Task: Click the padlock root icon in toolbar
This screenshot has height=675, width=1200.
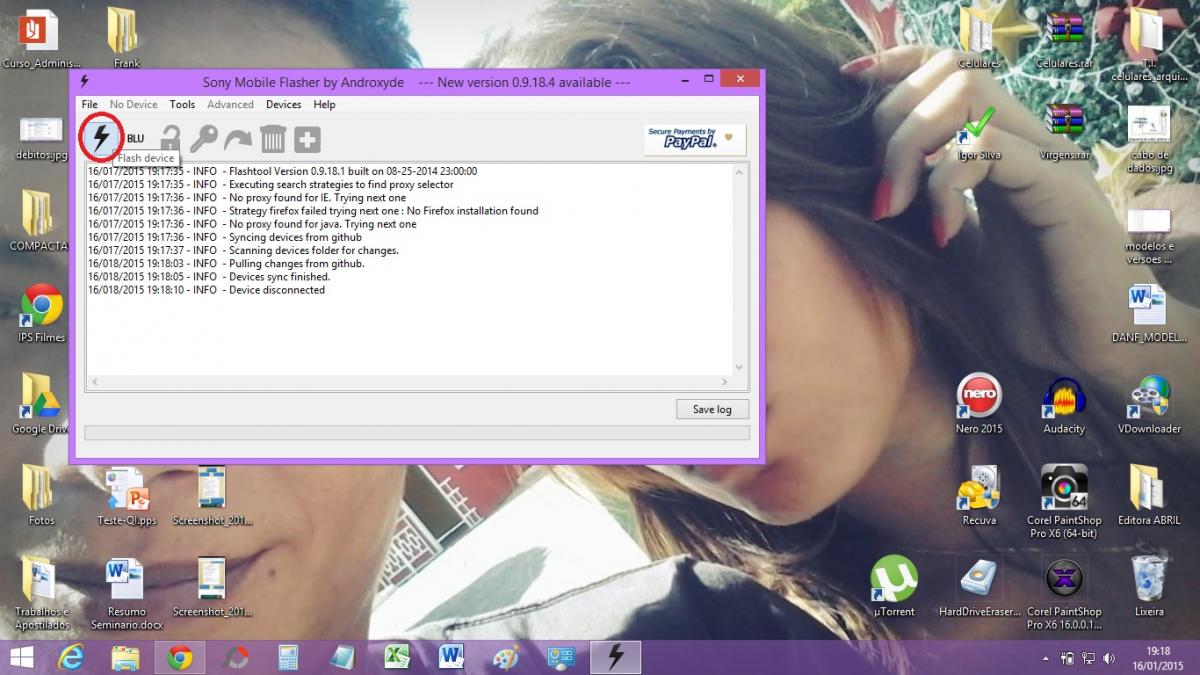Action: tap(171, 139)
